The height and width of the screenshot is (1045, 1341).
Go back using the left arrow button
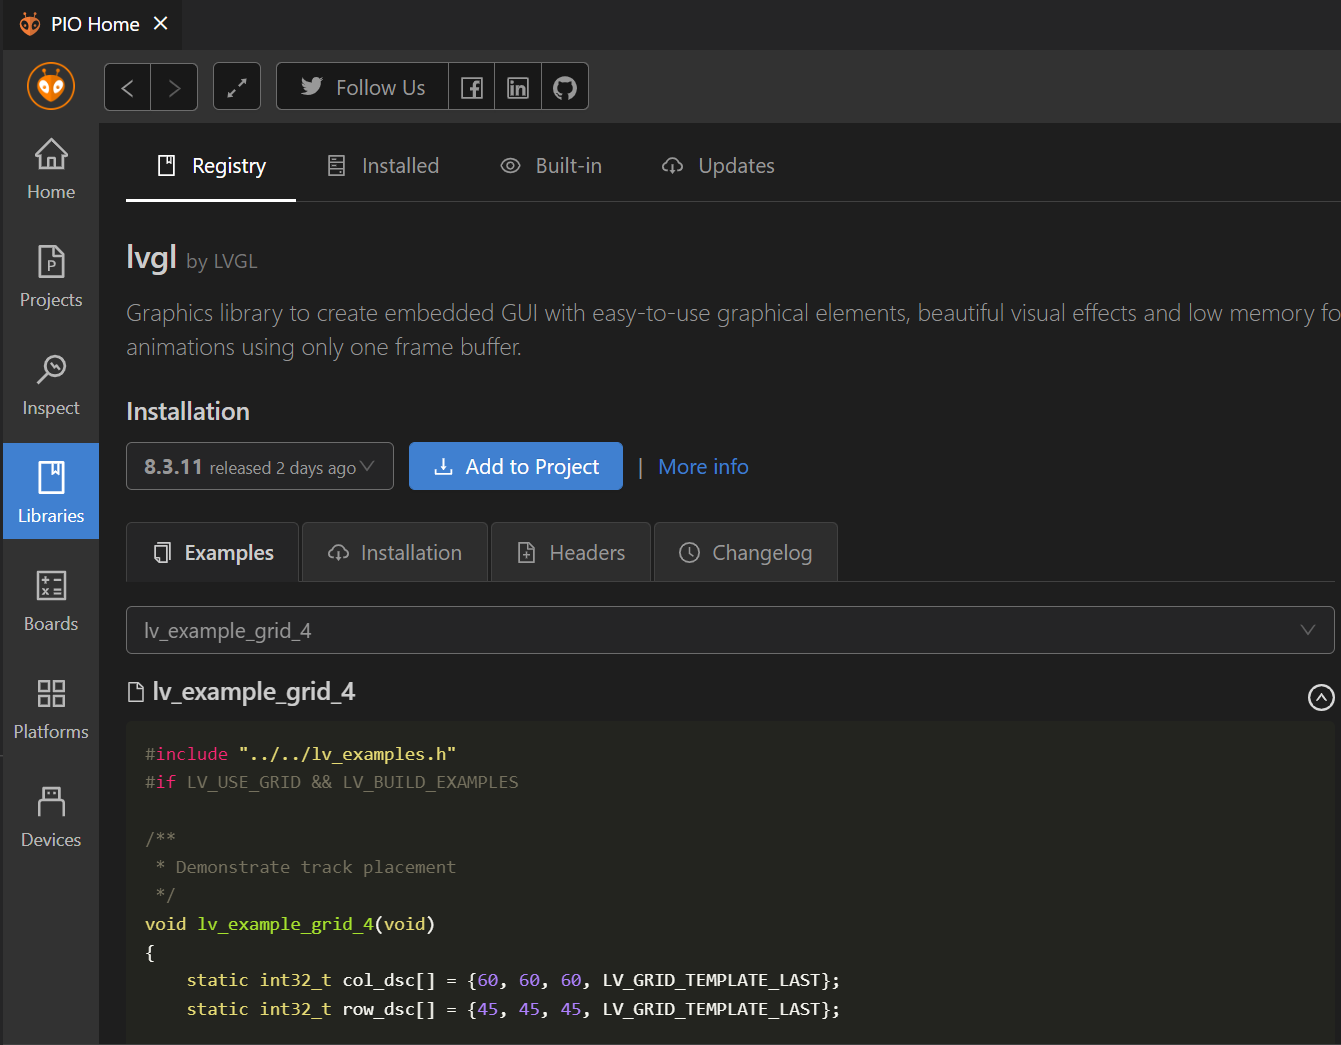tap(128, 88)
